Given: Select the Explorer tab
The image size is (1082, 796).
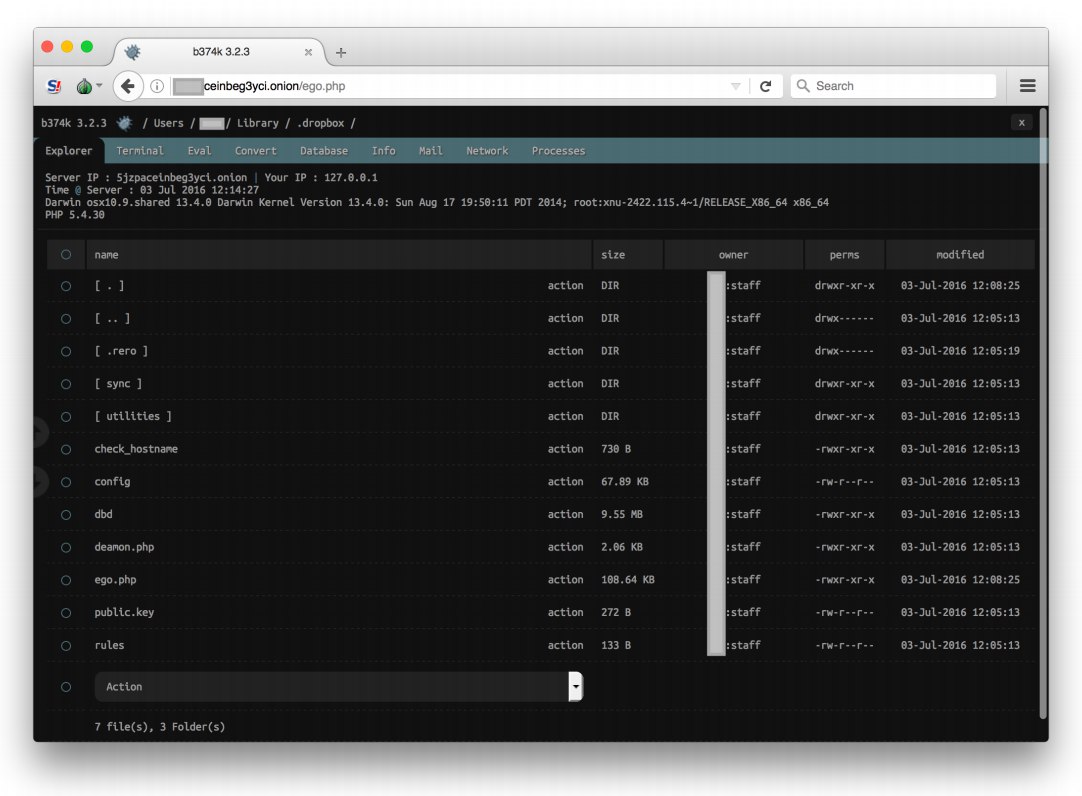Looking at the screenshot, I should click(x=68, y=150).
